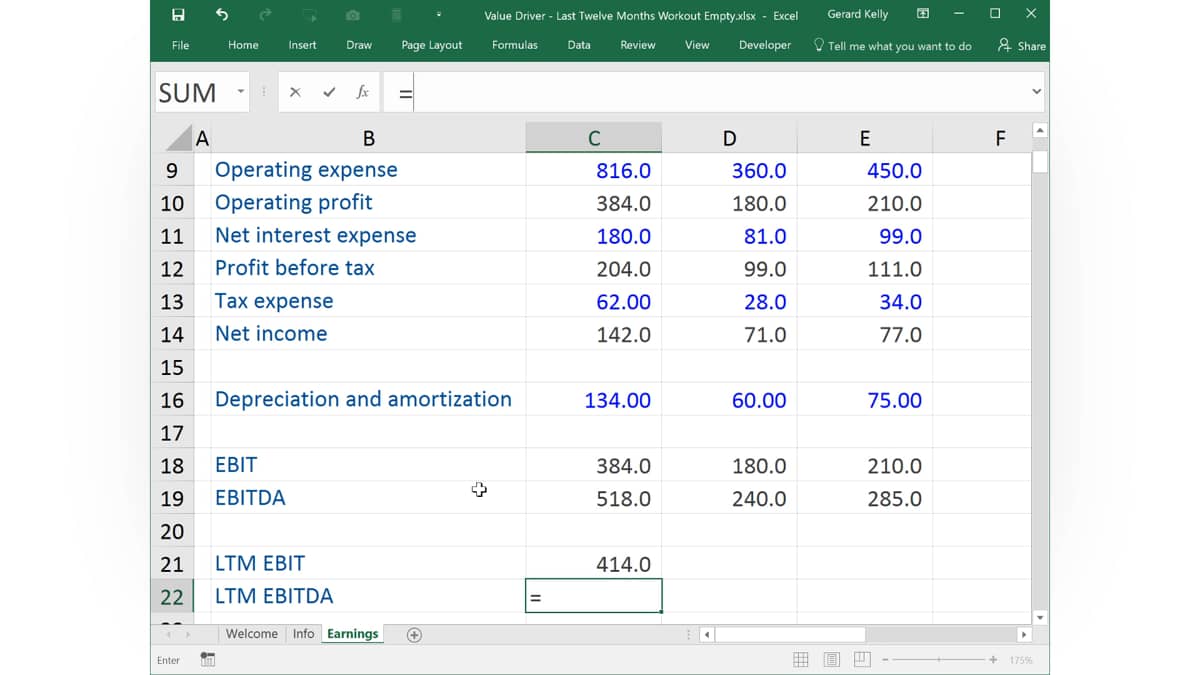Screen dimensions: 1200x675
Task: Click previous sheet navigation arrow
Action: 168,635
